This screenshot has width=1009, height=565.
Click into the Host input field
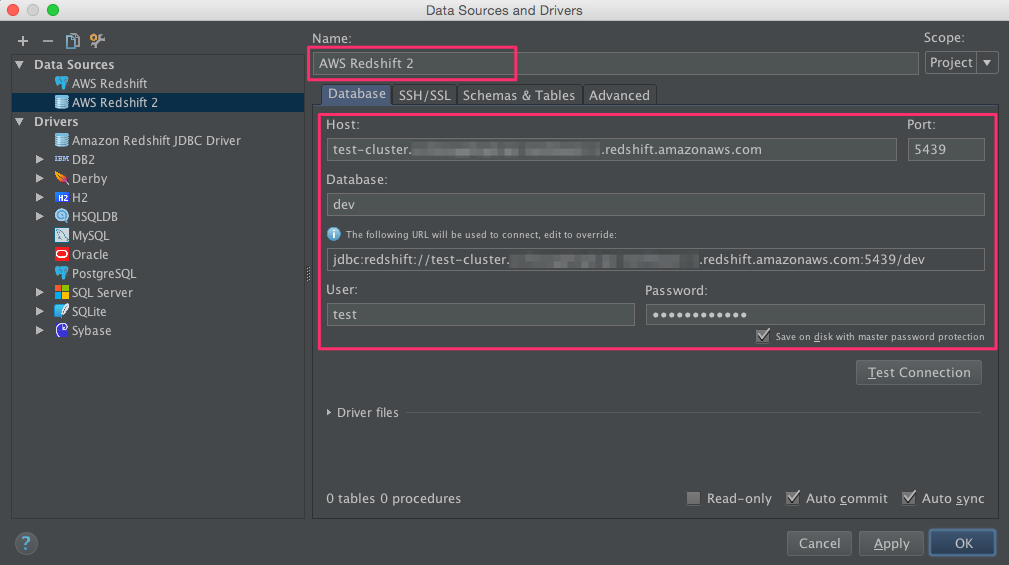(x=611, y=149)
